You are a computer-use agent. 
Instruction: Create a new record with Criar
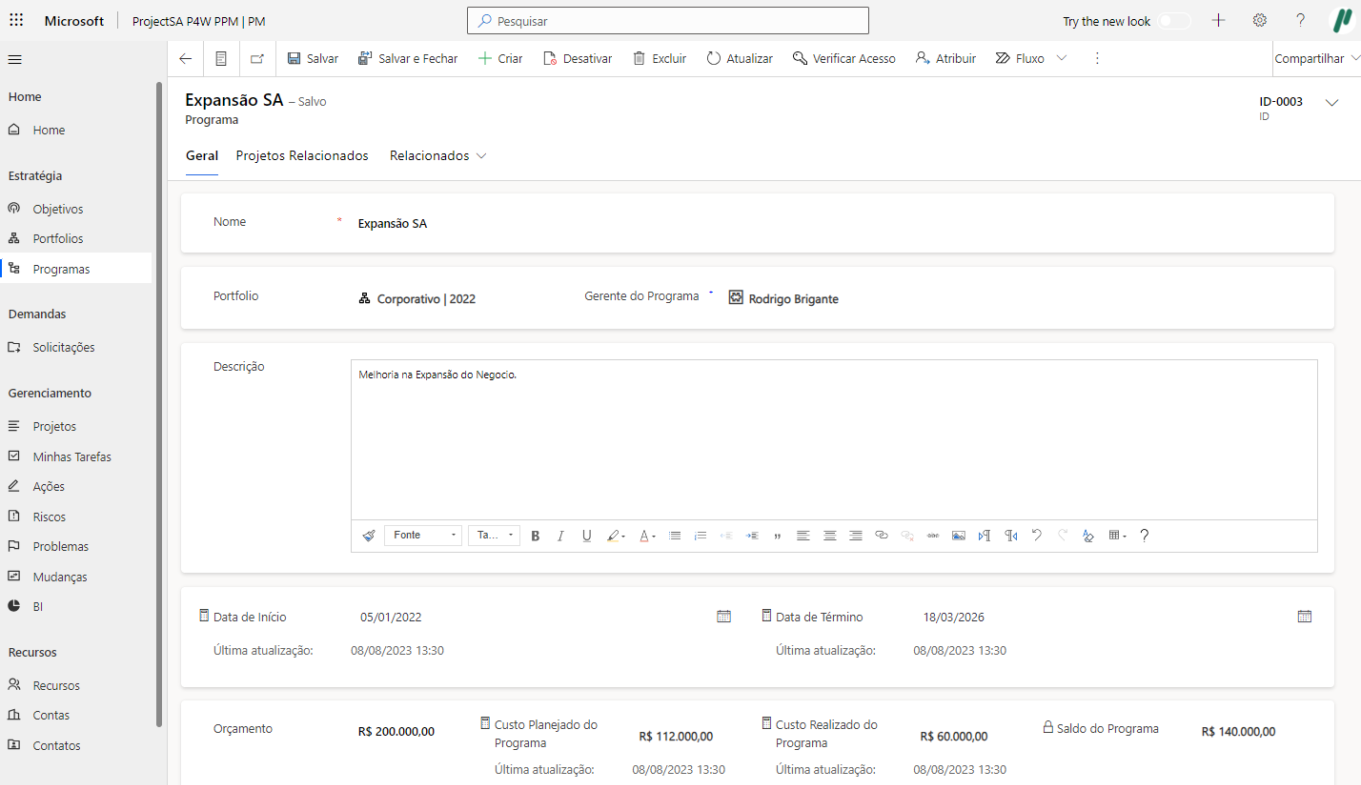point(500,59)
